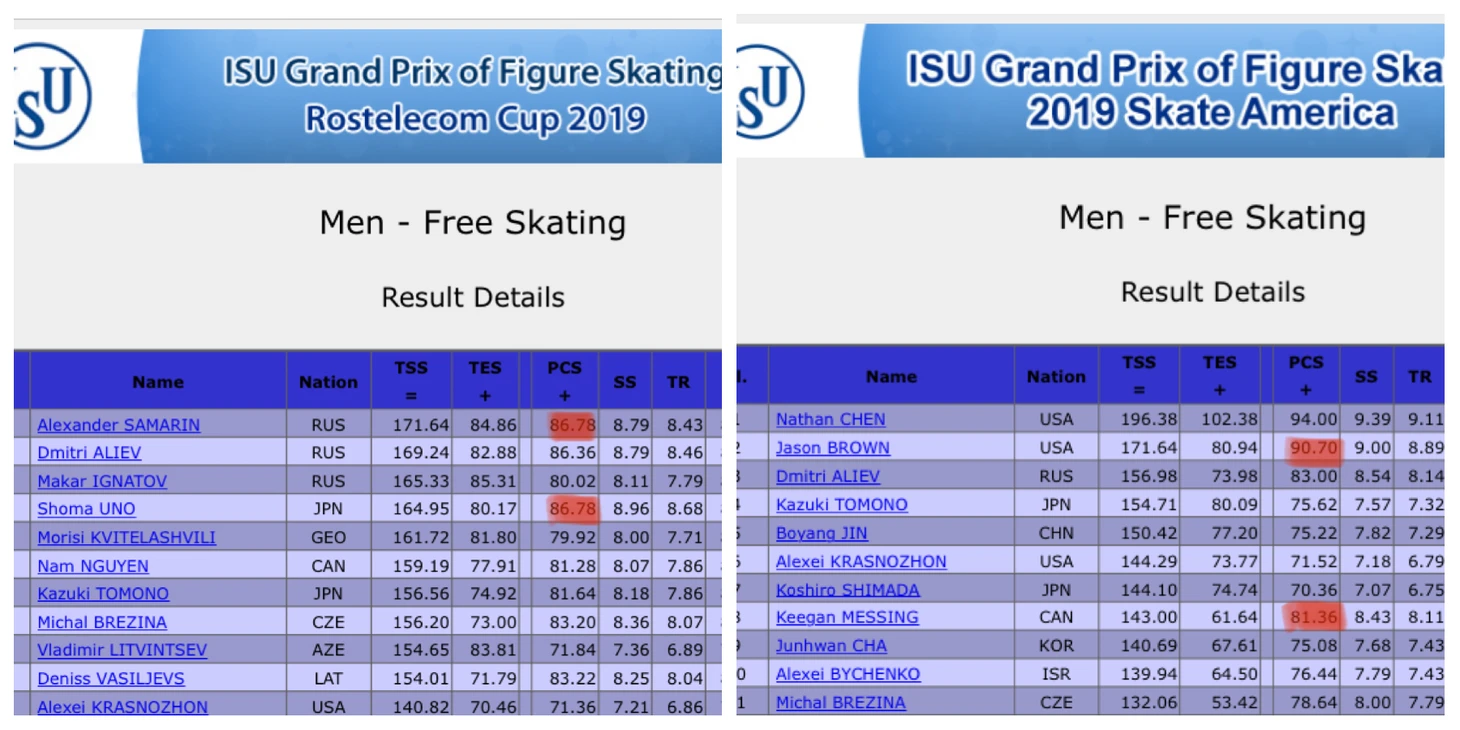
Task: Open the left-table Dmitri ALIEV link under SAMARIN
Action: coord(89,453)
